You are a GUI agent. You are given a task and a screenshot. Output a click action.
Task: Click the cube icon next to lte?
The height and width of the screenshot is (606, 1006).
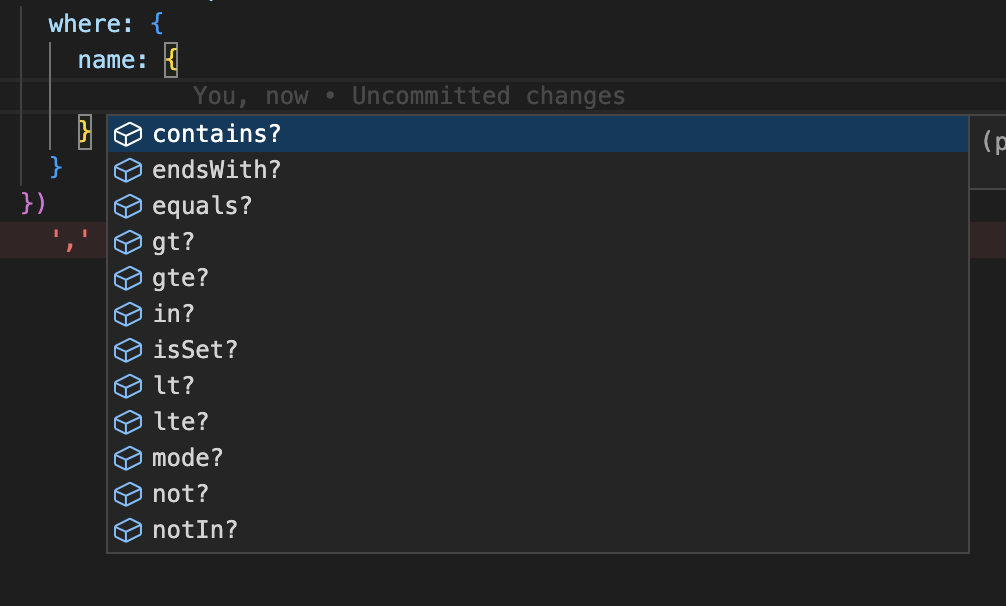click(128, 422)
